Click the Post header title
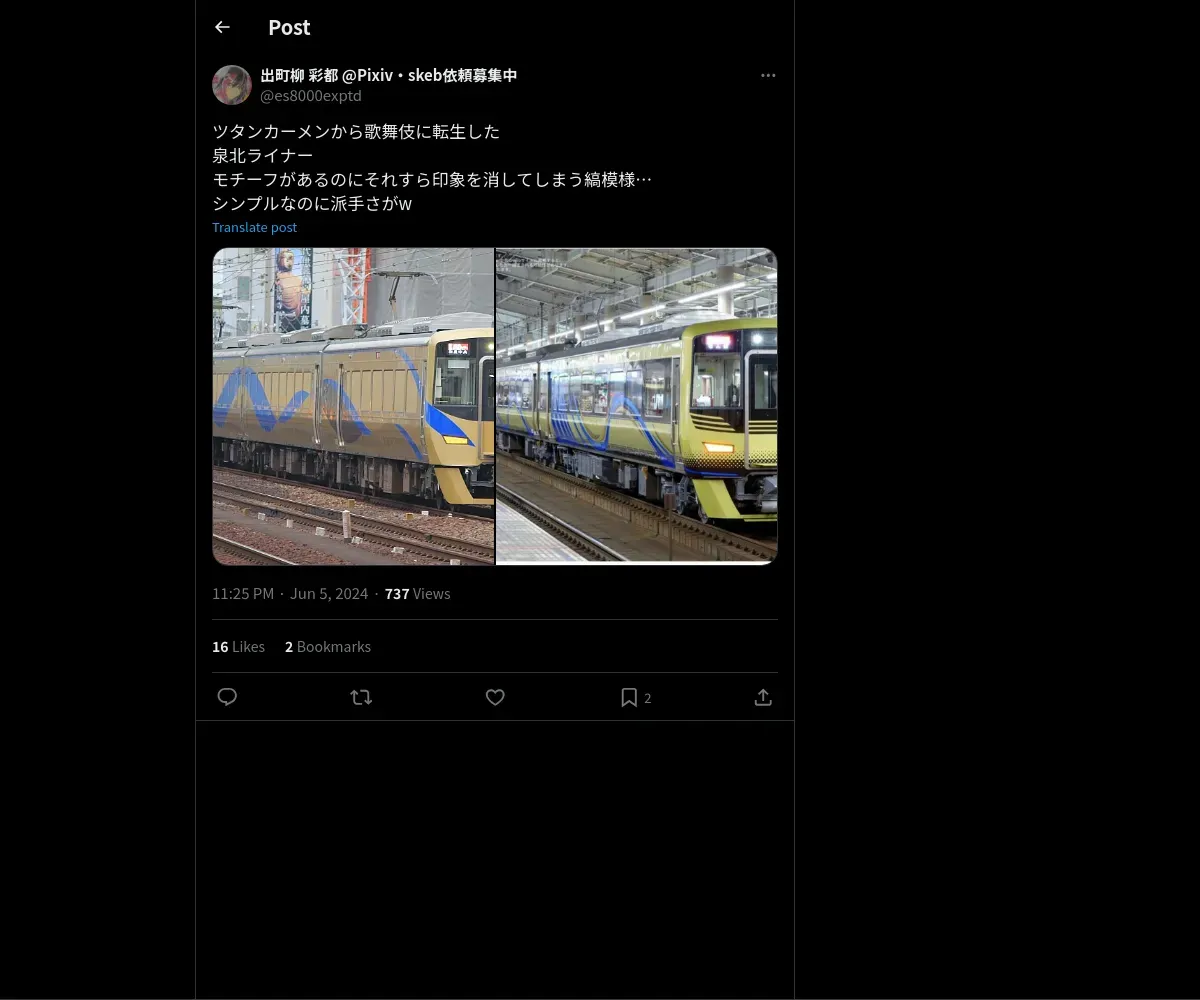 289,27
